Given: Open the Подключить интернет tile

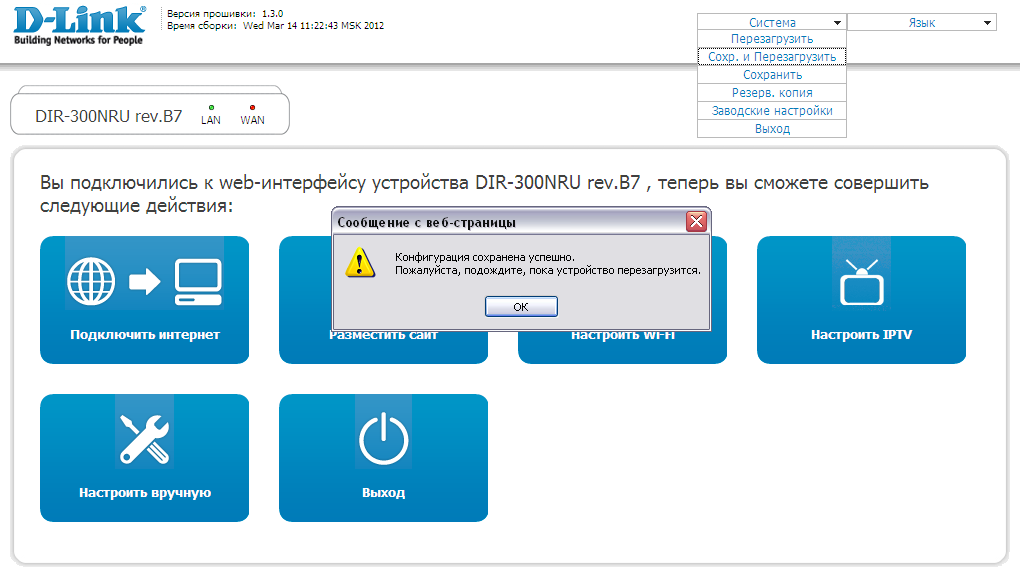Looking at the screenshot, I should (144, 300).
